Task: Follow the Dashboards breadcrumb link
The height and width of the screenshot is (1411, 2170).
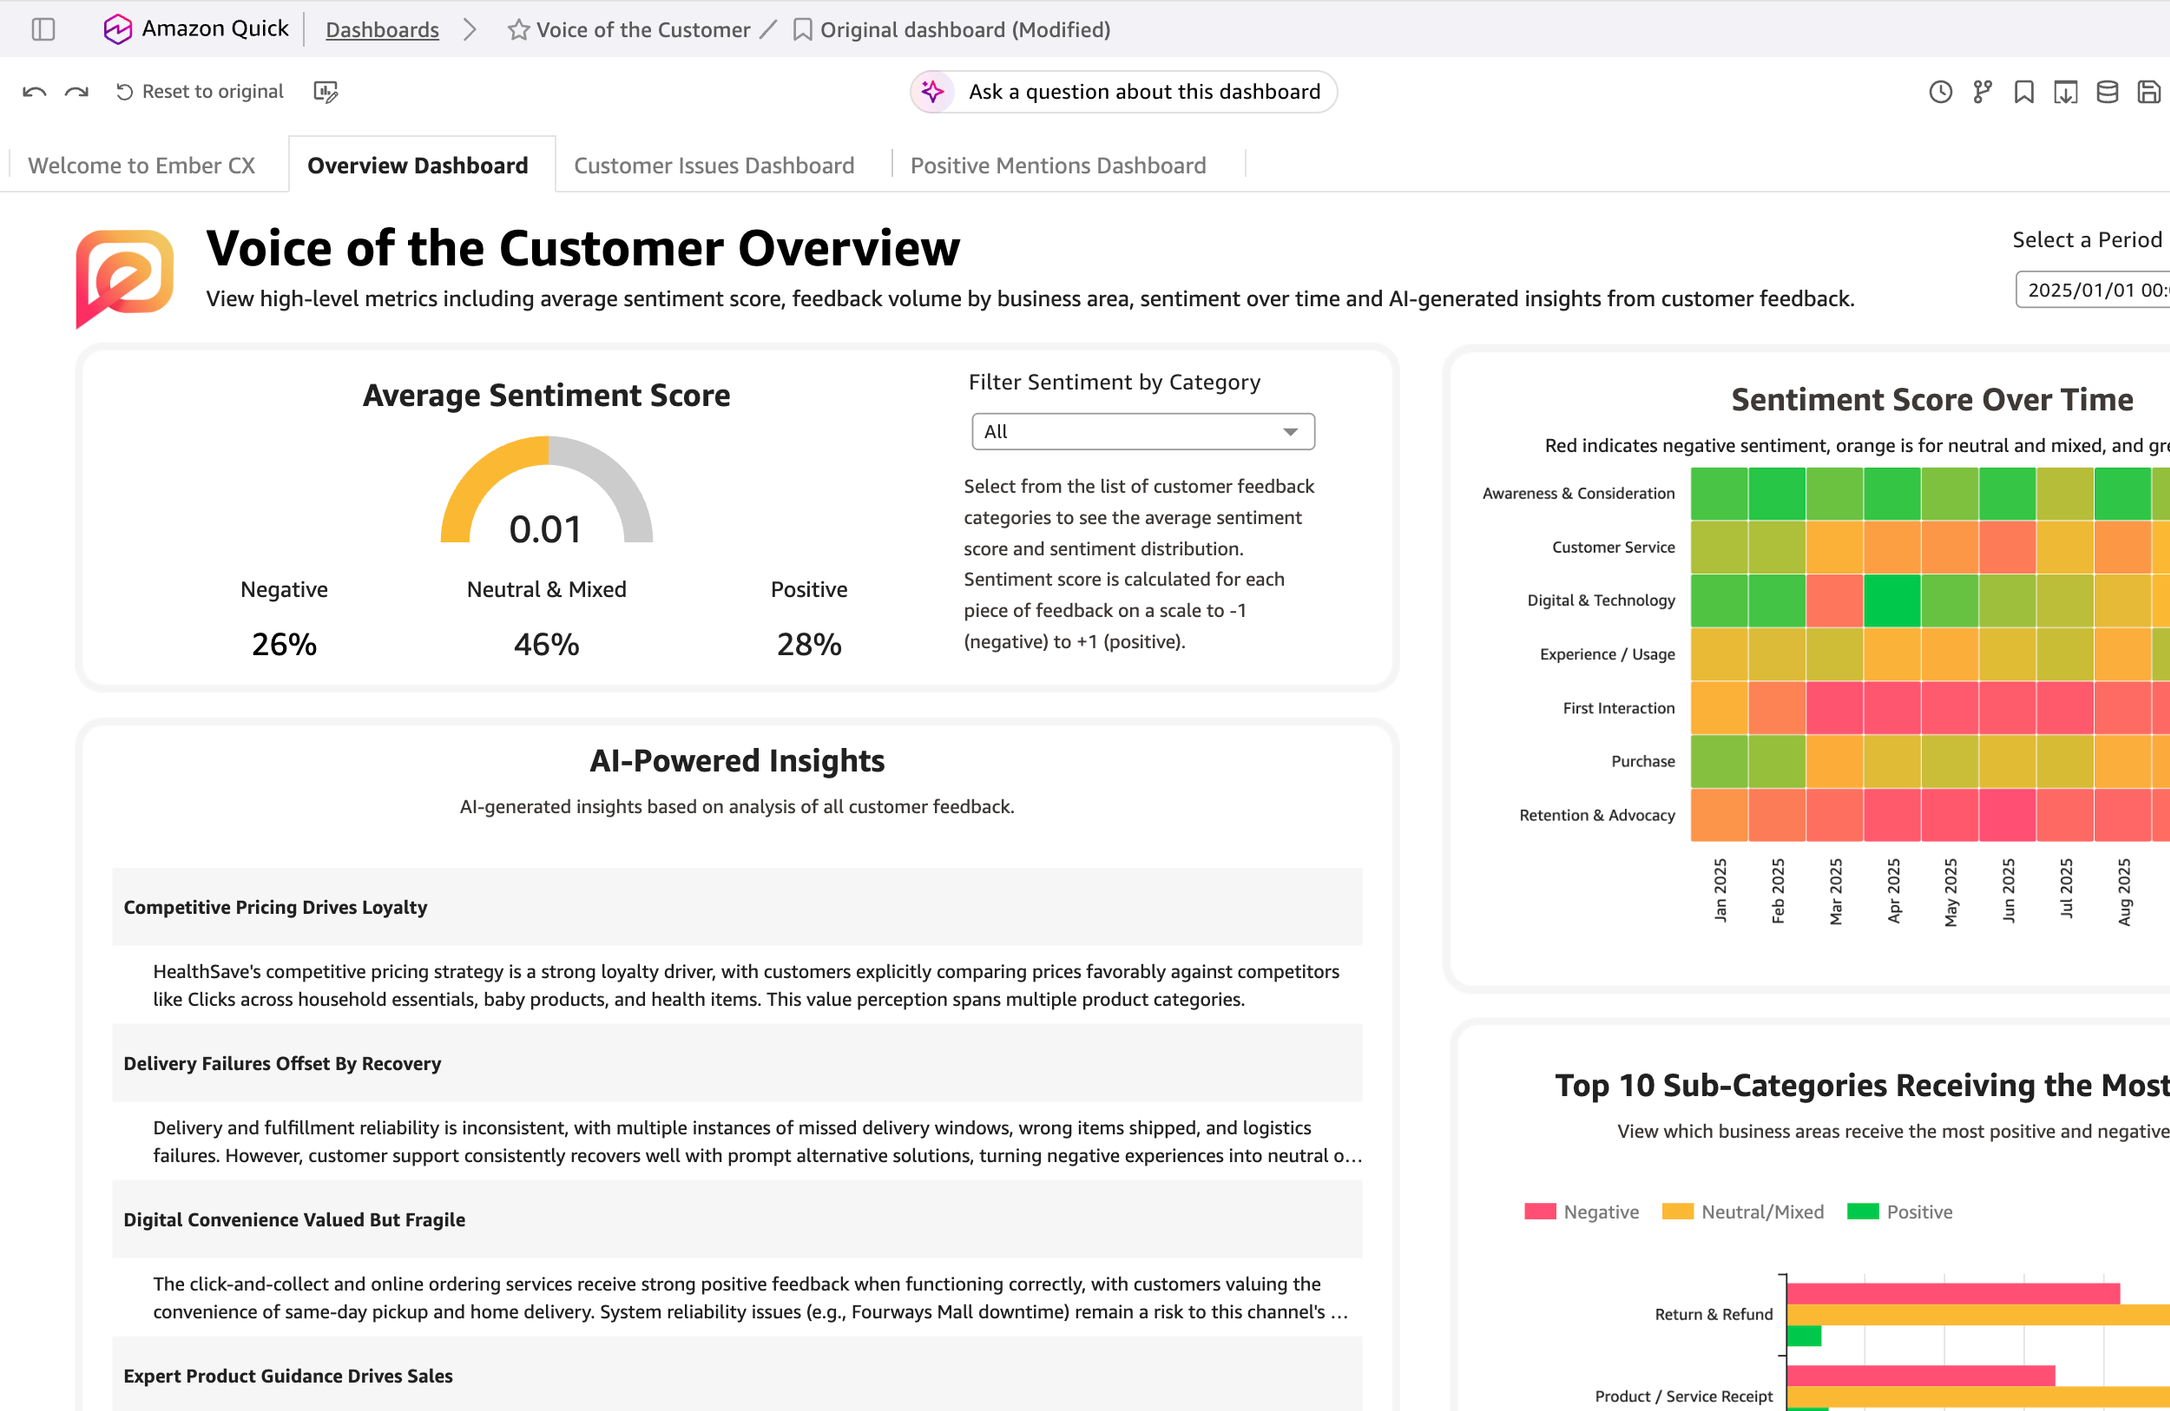Action: [x=382, y=30]
